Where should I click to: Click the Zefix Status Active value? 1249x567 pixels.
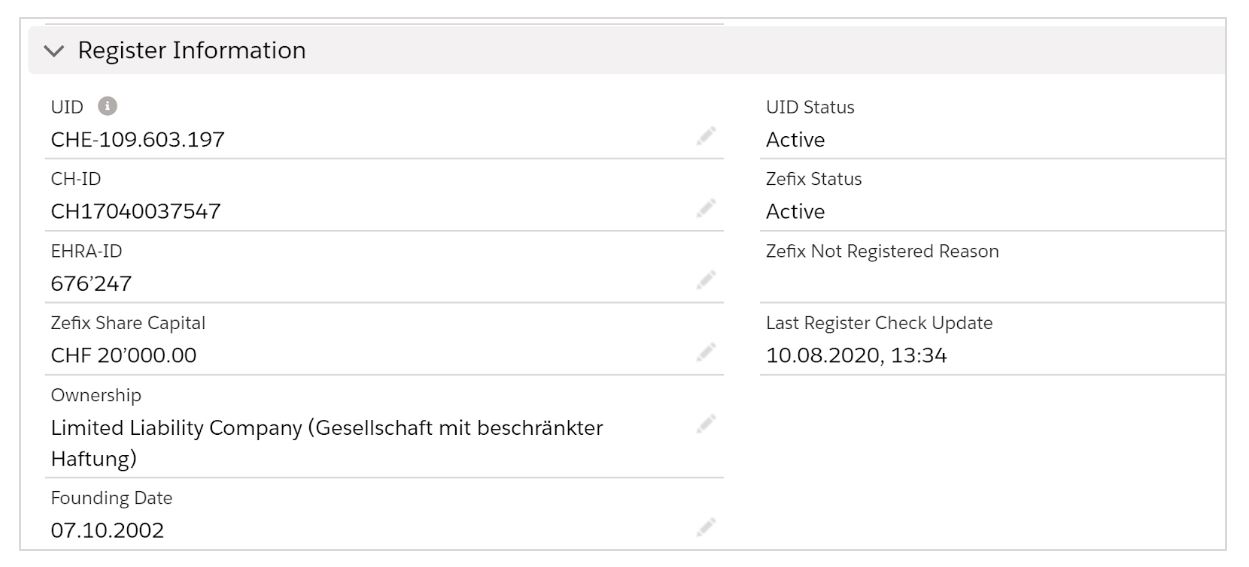pos(795,212)
